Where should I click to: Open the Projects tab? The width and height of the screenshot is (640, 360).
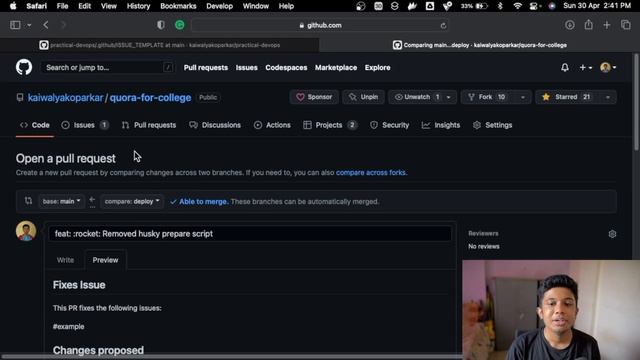click(x=330, y=125)
